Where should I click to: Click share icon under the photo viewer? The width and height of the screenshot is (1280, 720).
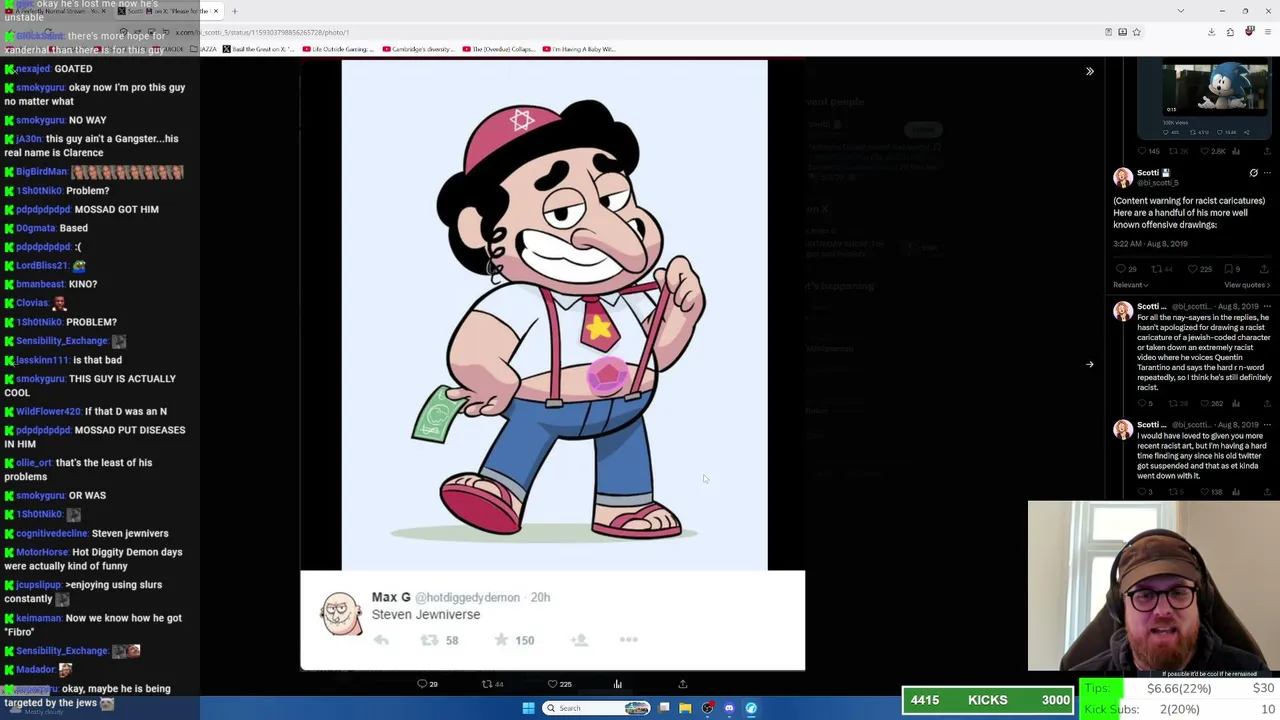tap(683, 684)
